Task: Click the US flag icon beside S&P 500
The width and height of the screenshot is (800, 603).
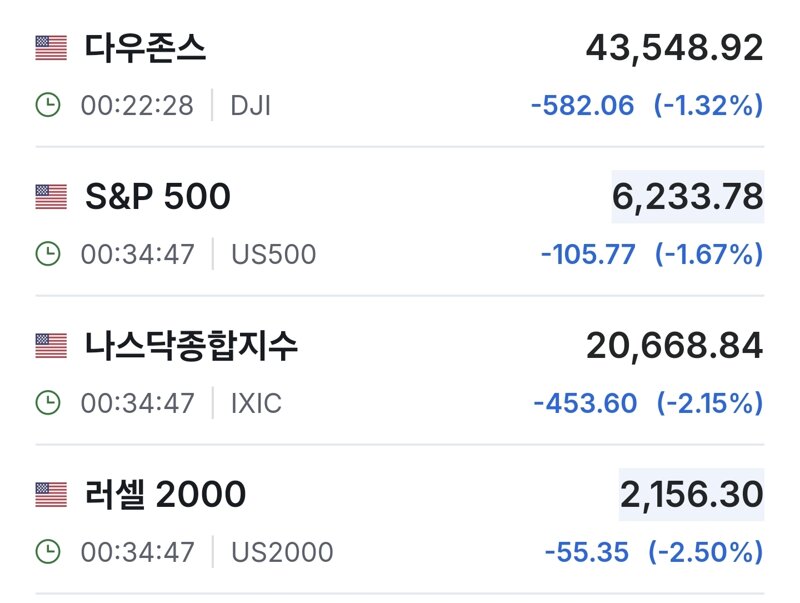Action: click(x=51, y=197)
